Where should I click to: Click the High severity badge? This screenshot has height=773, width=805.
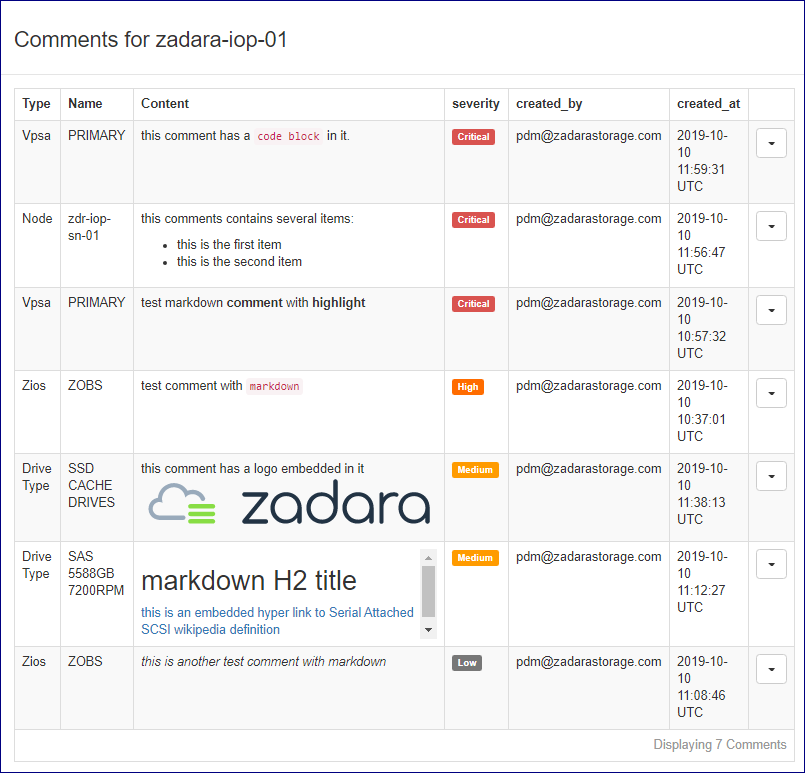(467, 387)
